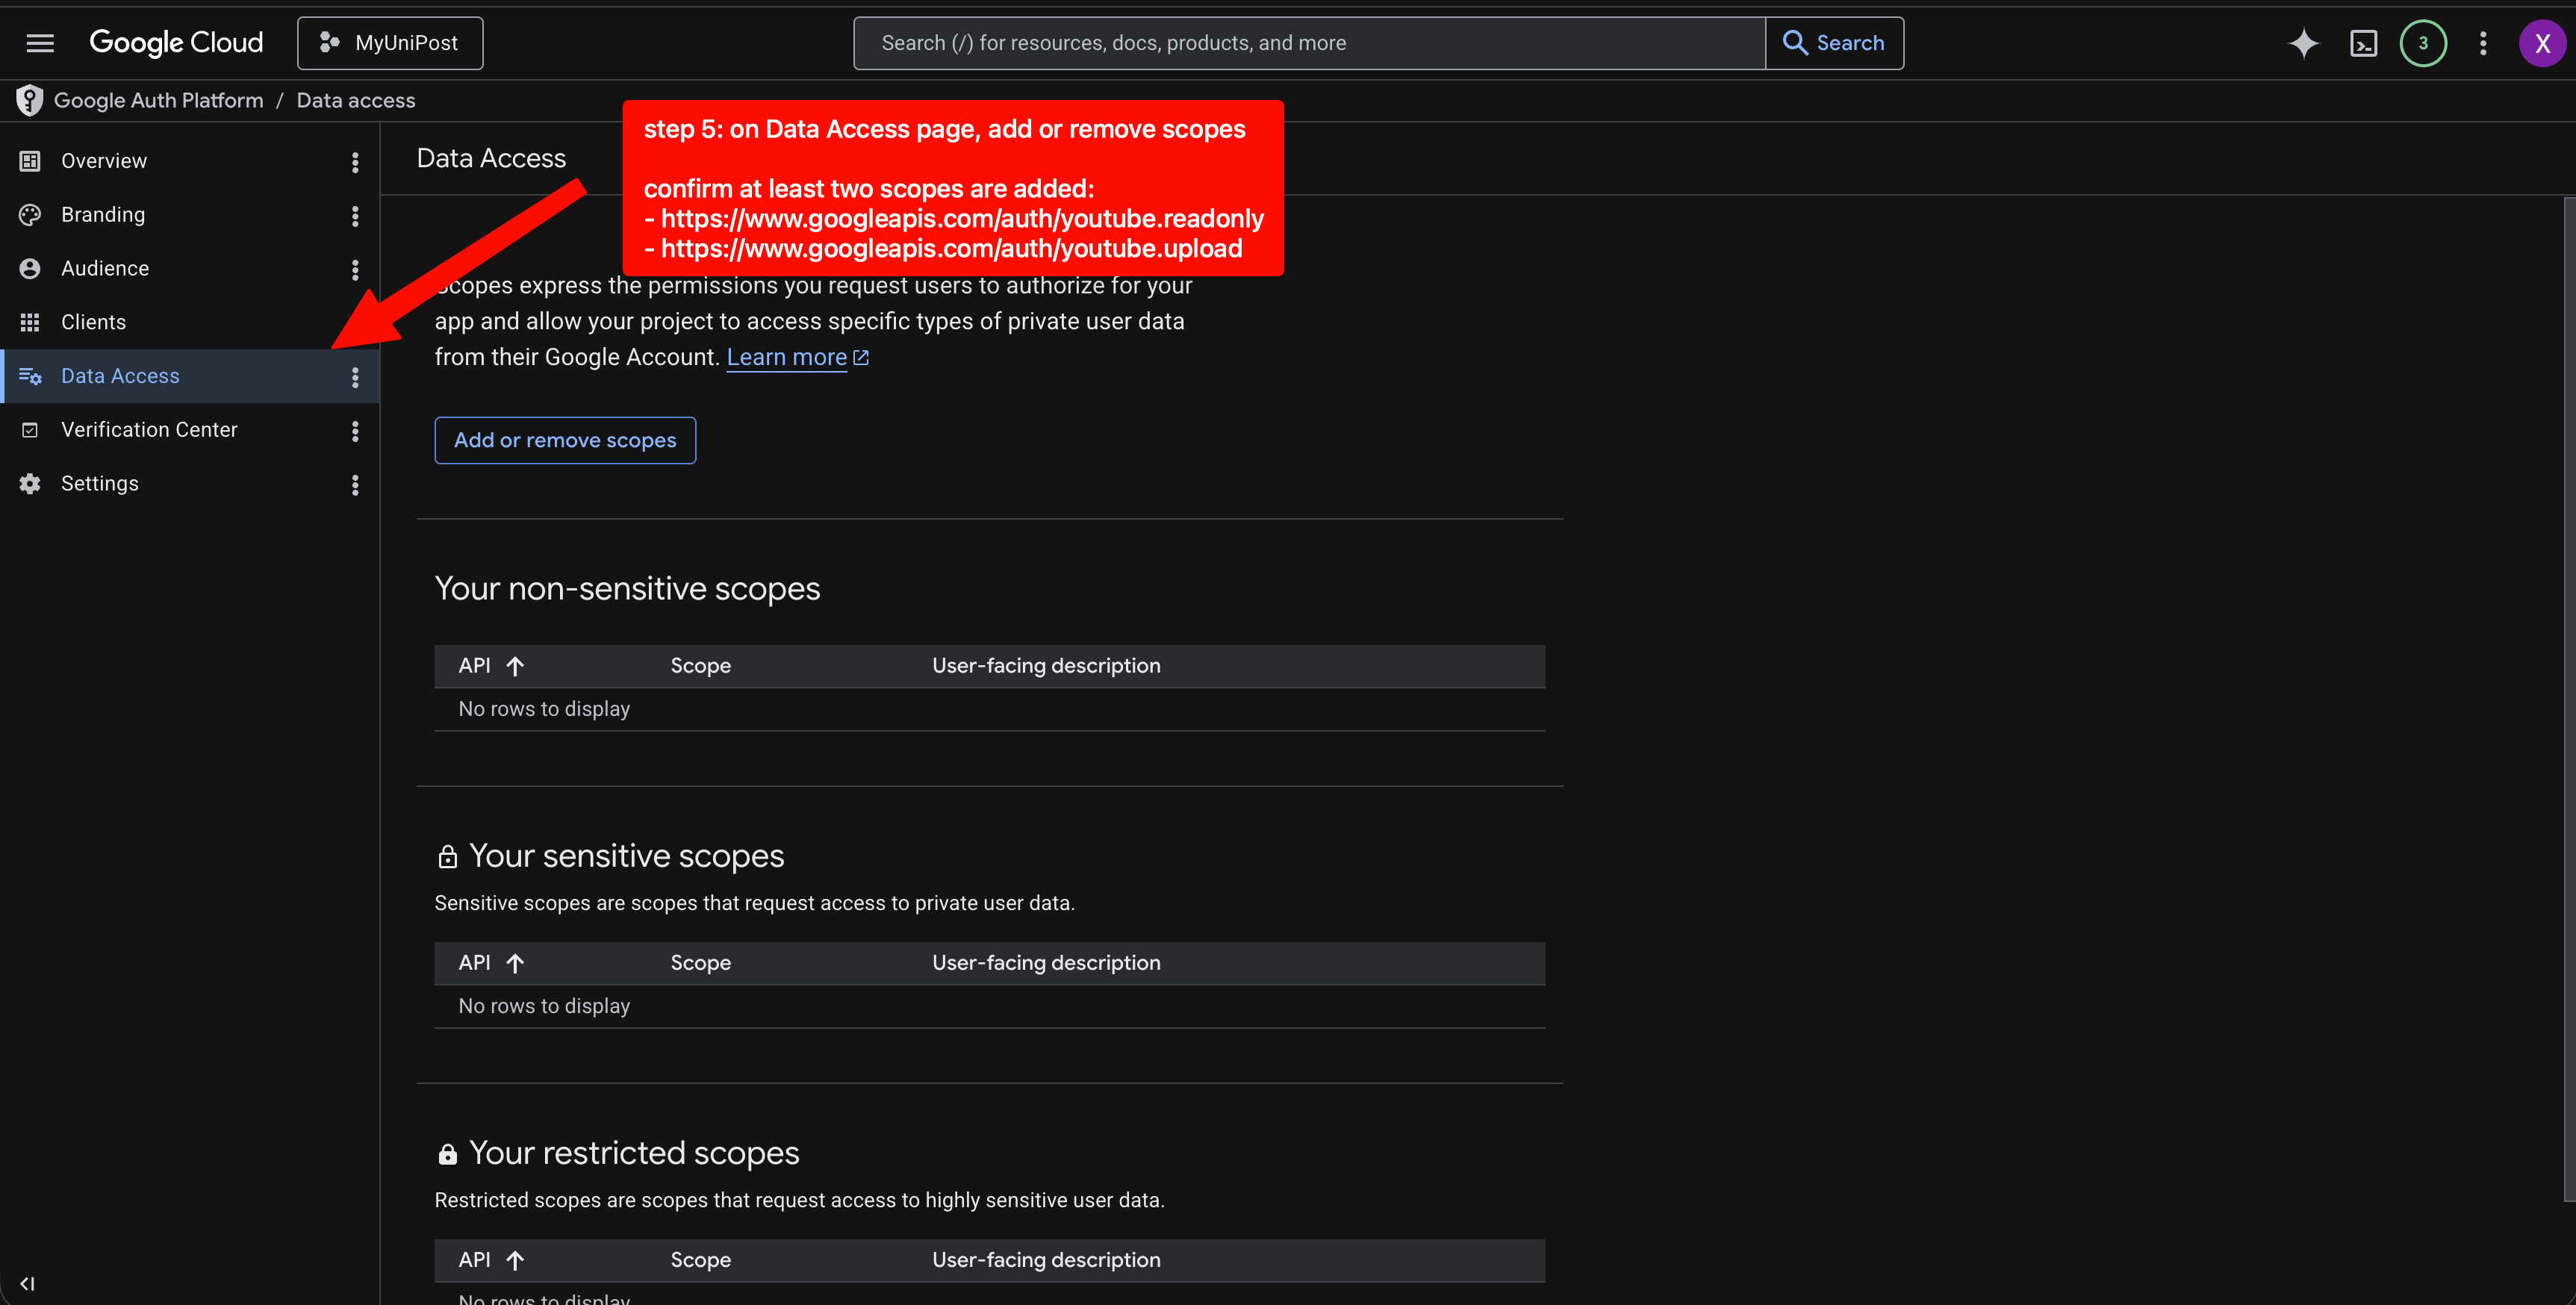Click User-facing description header in non-sensitive table
Screen dimensions: 2576x1305
(x=1046, y=666)
